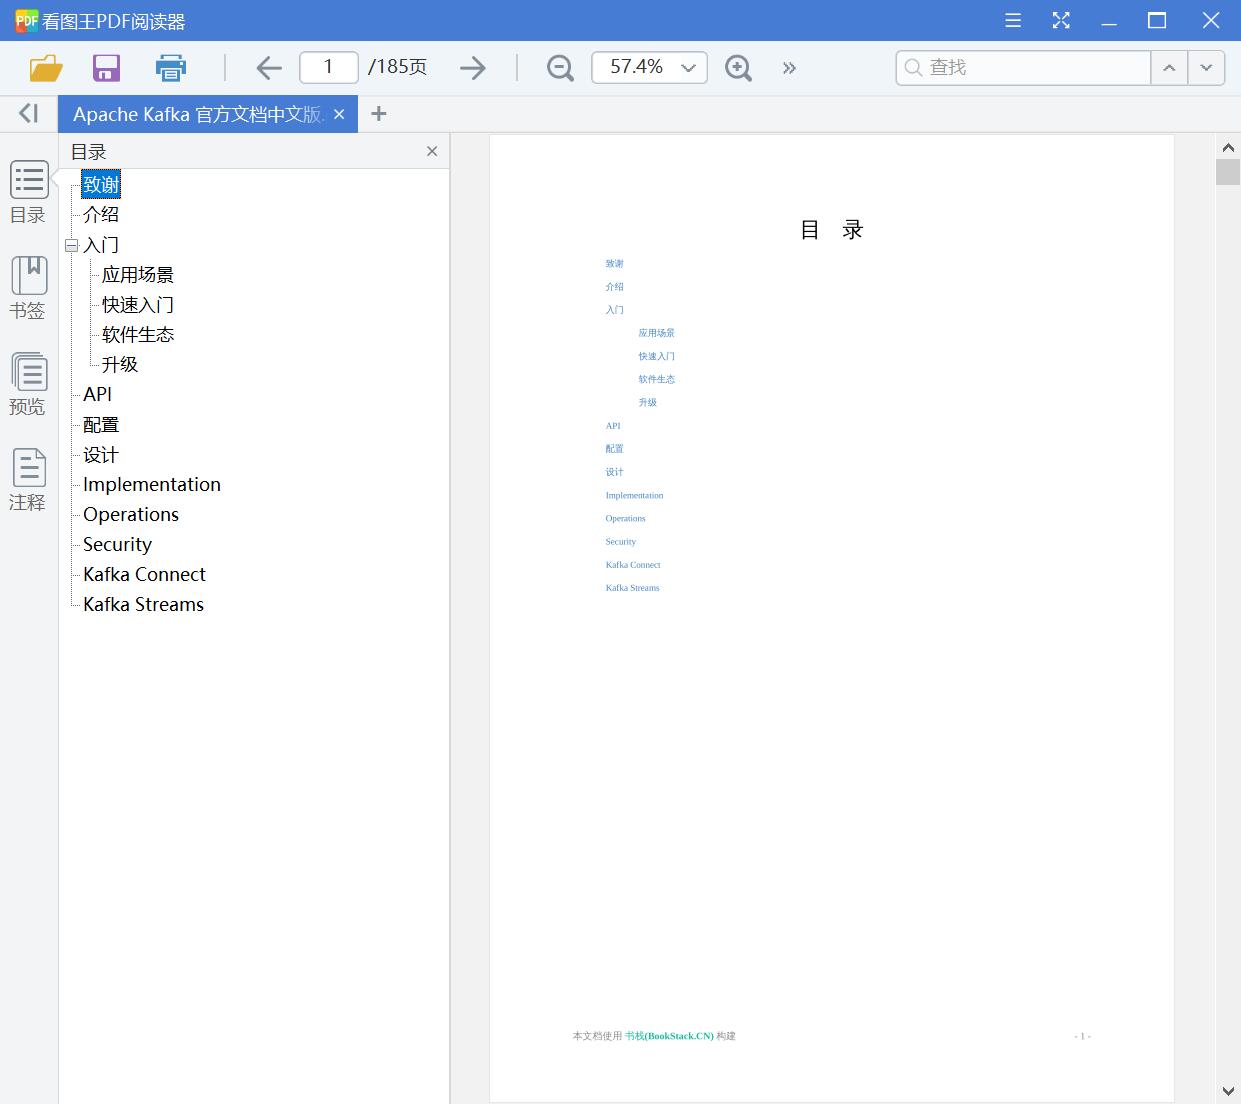Close the Apache Kafka document tab

click(x=339, y=114)
